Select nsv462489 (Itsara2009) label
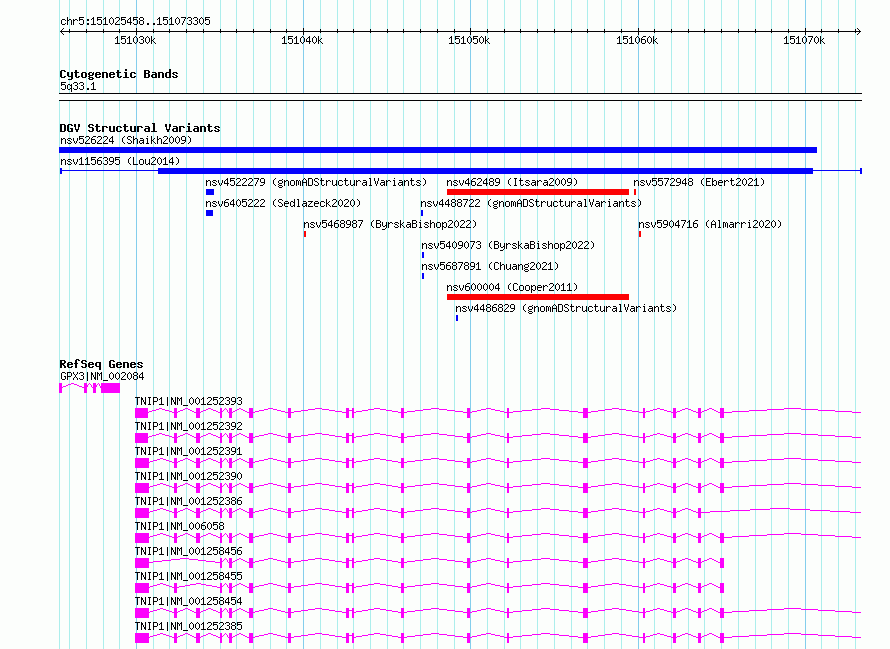The height and width of the screenshot is (649, 890). [512, 182]
